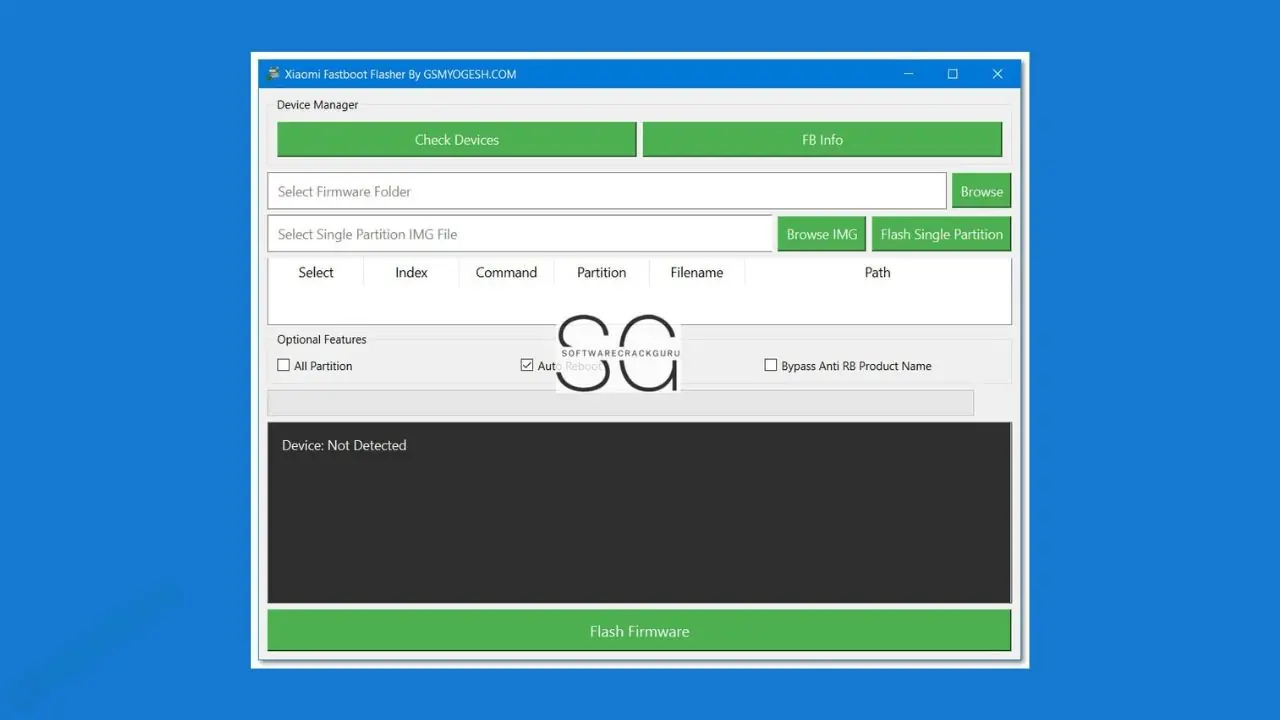Click the Browse IMG button
1280x720 pixels.
pos(821,233)
